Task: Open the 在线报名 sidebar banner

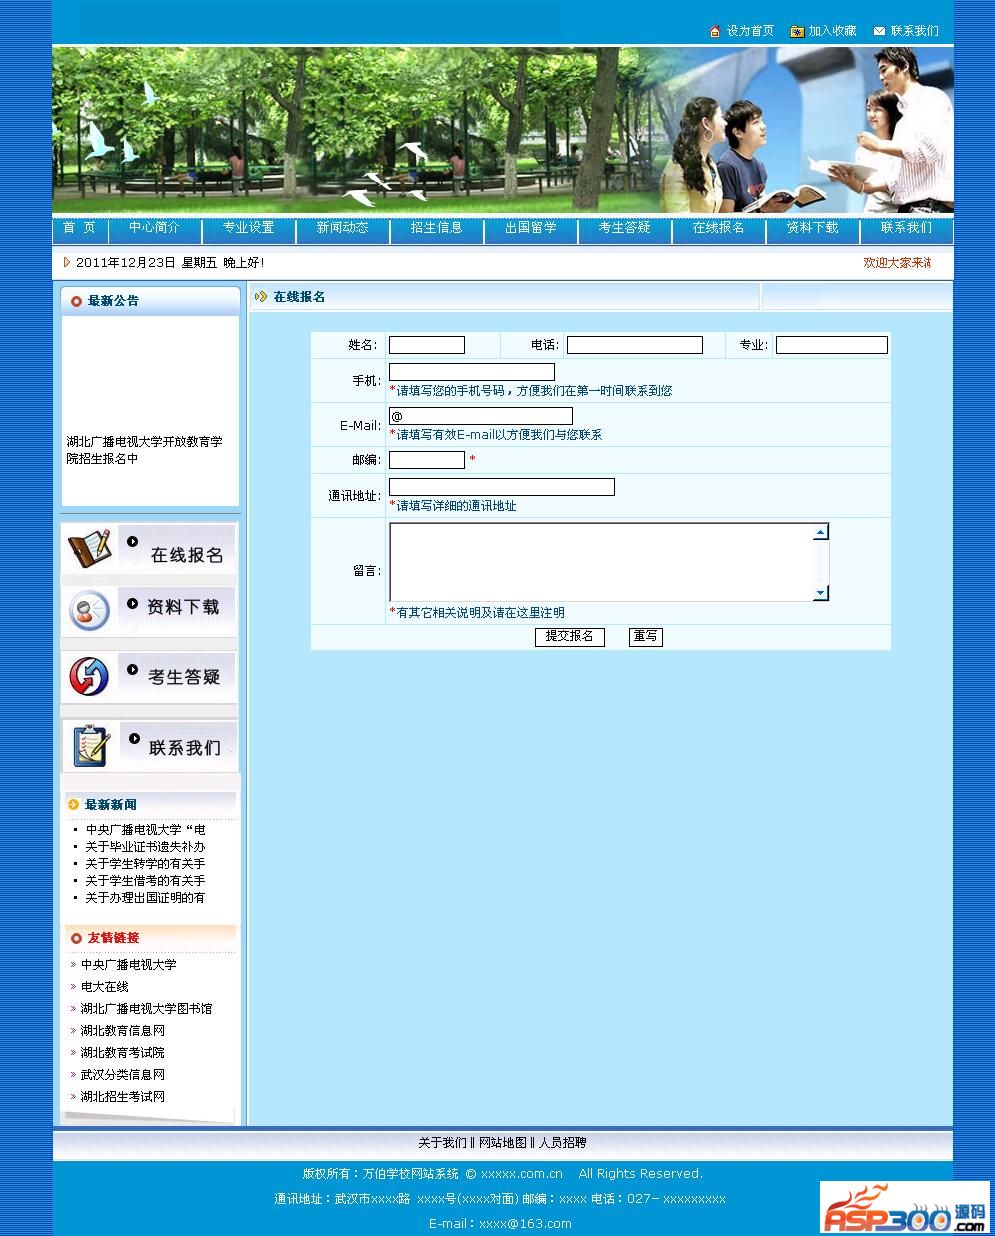Action: (x=150, y=550)
